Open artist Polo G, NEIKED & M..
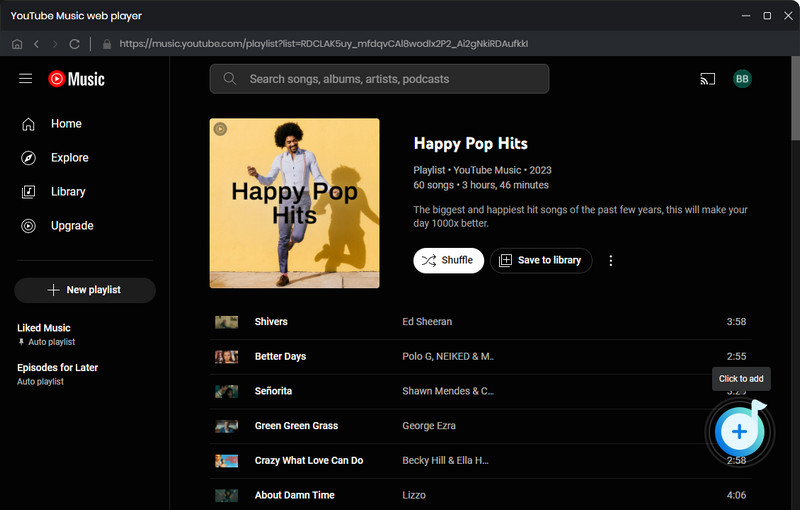 coord(447,356)
